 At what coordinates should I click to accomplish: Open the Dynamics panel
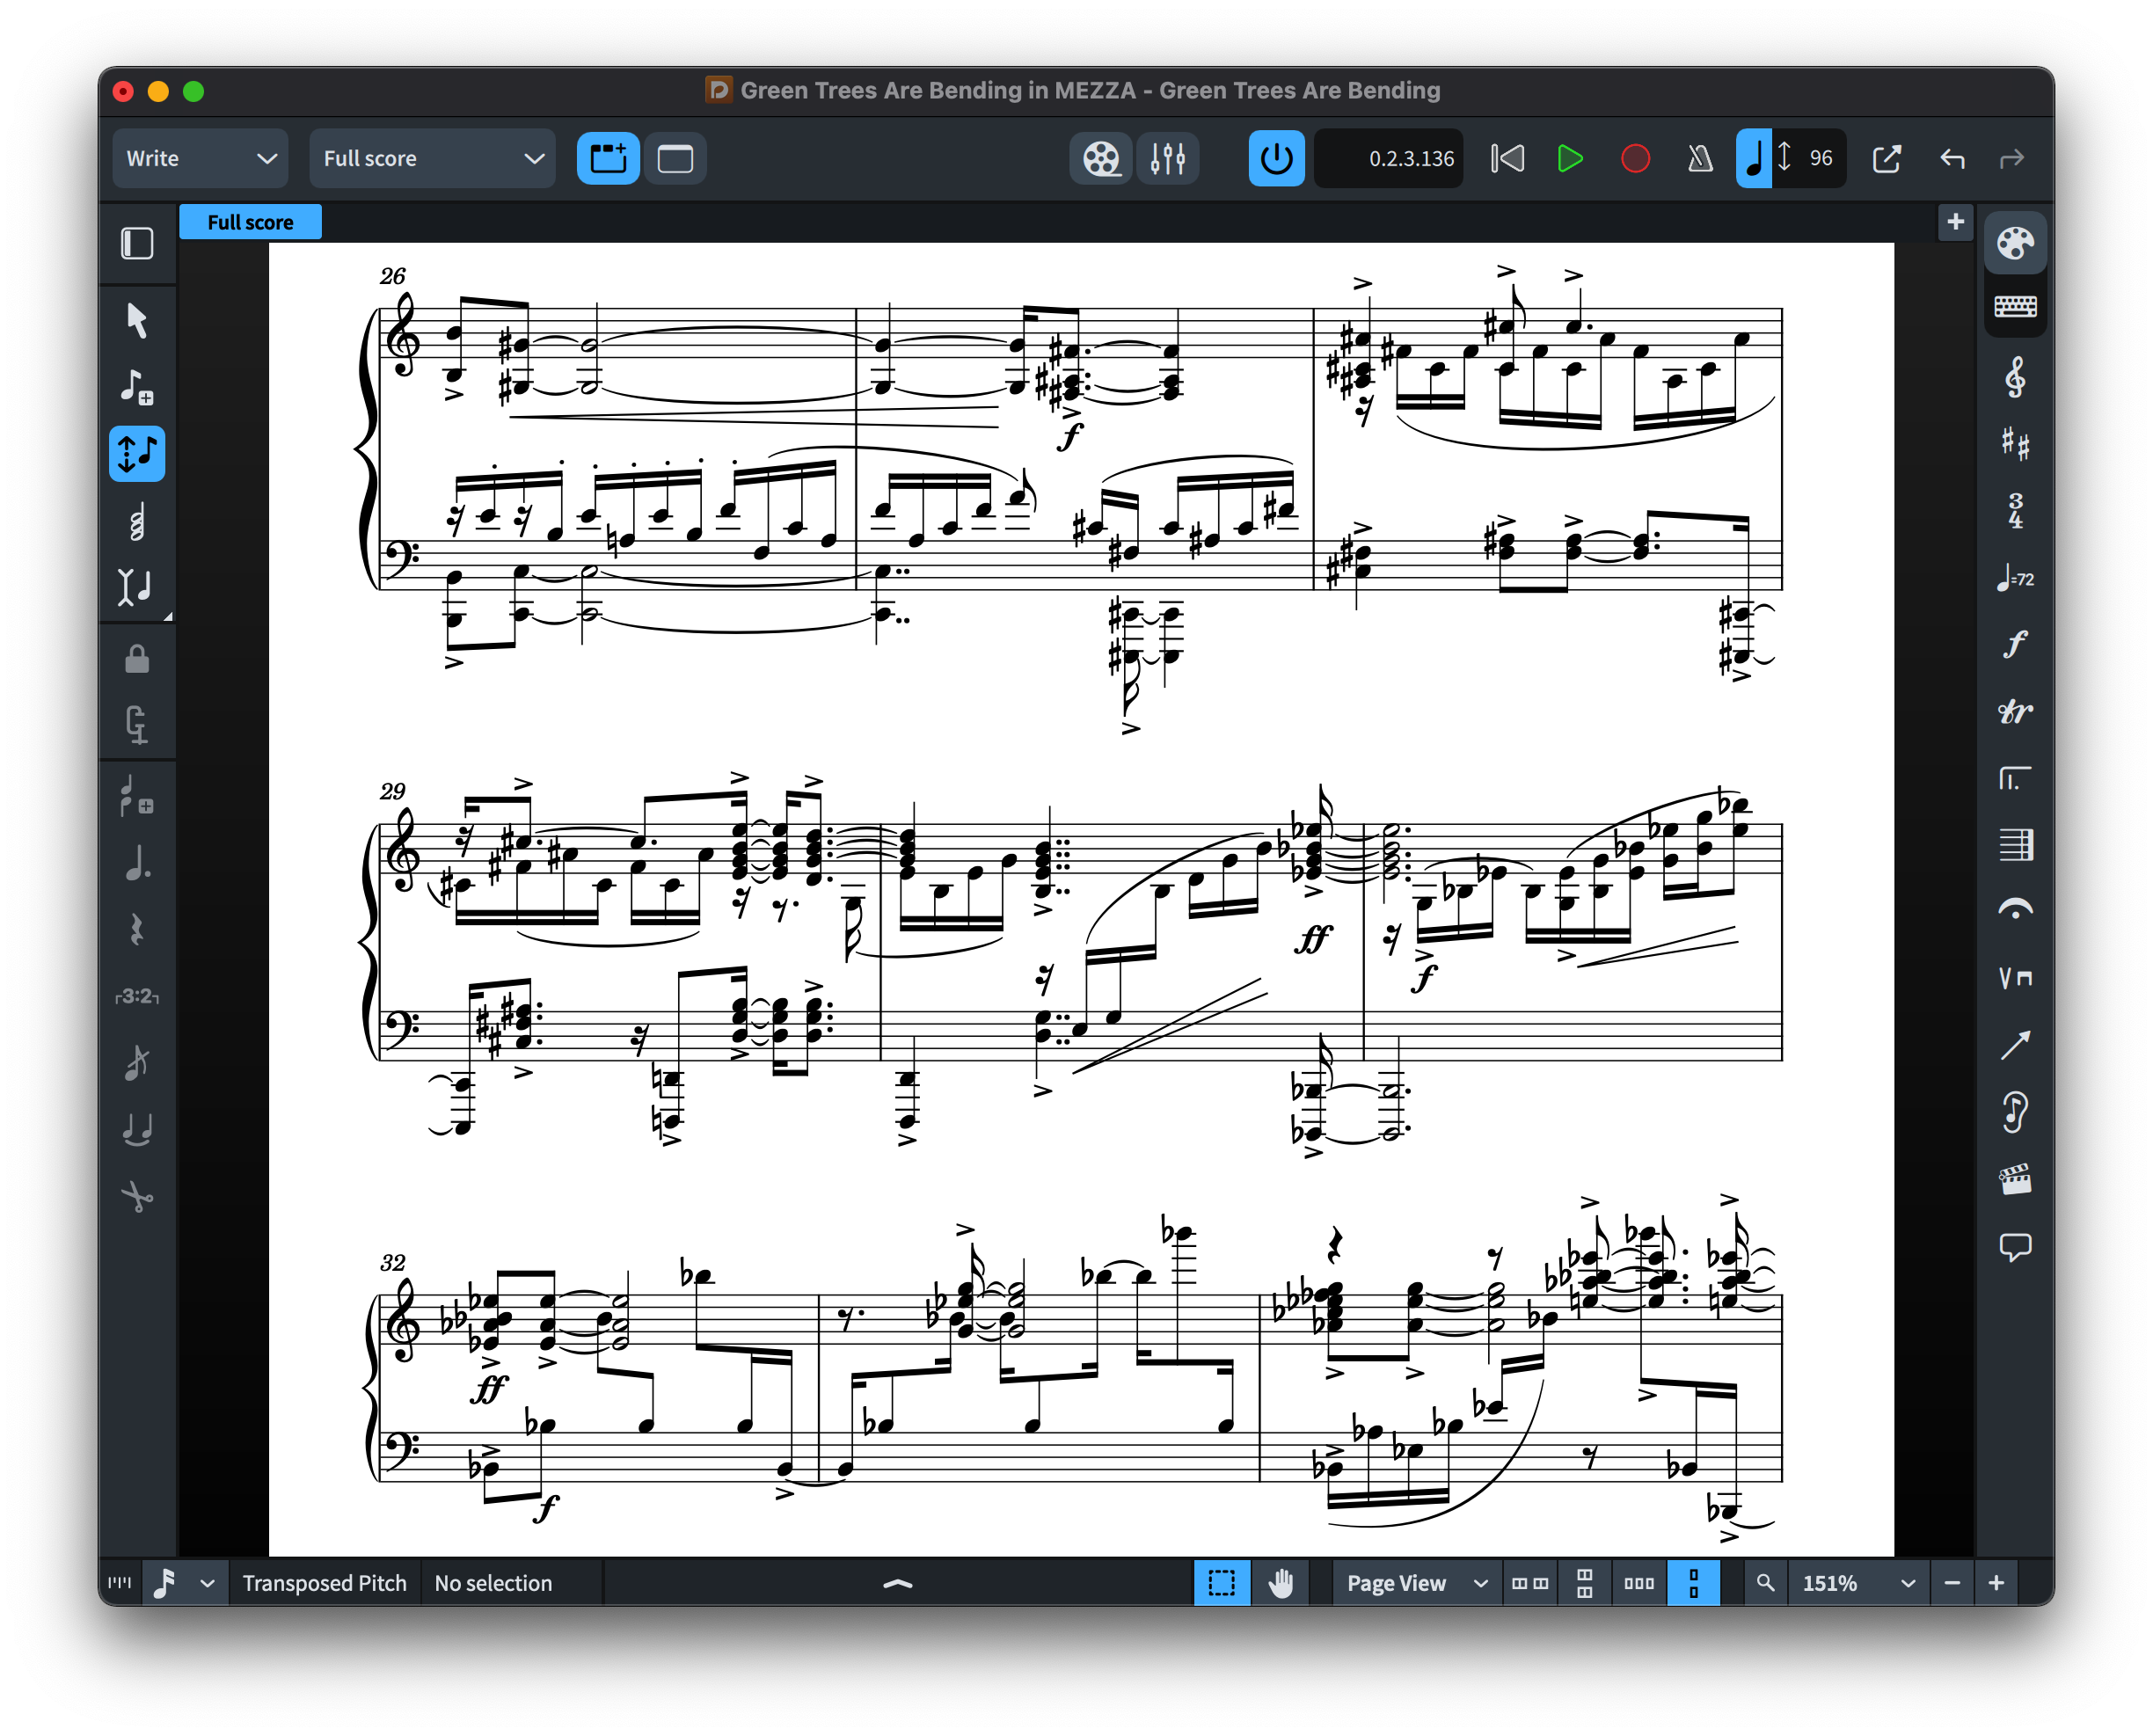tap(2014, 644)
